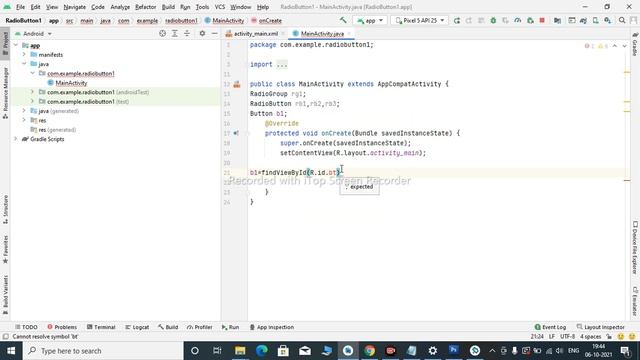
Task: Click Select Opened File target icon
Action: pyautogui.click(x=162, y=33)
